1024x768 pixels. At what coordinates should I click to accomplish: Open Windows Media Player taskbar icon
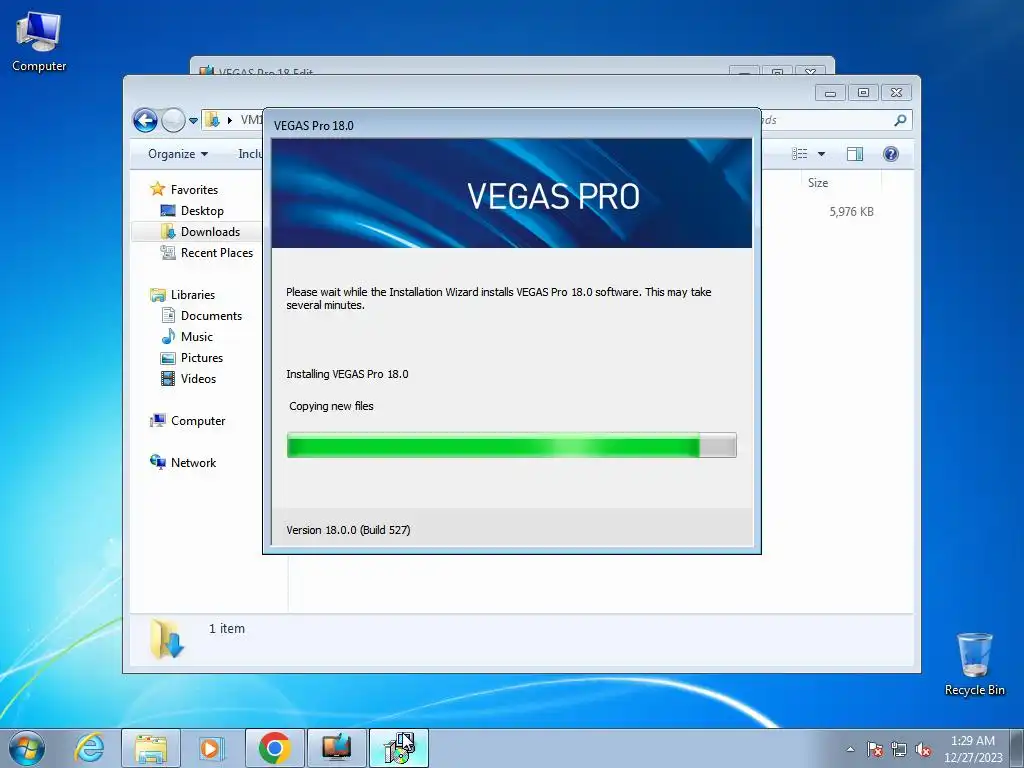tap(212, 748)
